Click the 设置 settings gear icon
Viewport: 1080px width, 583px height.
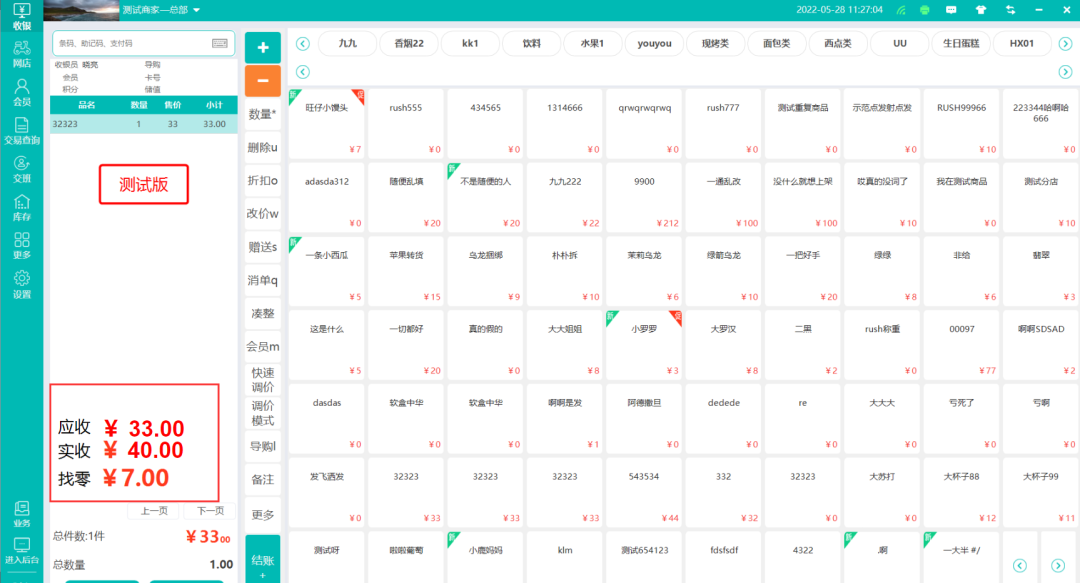point(21,285)
